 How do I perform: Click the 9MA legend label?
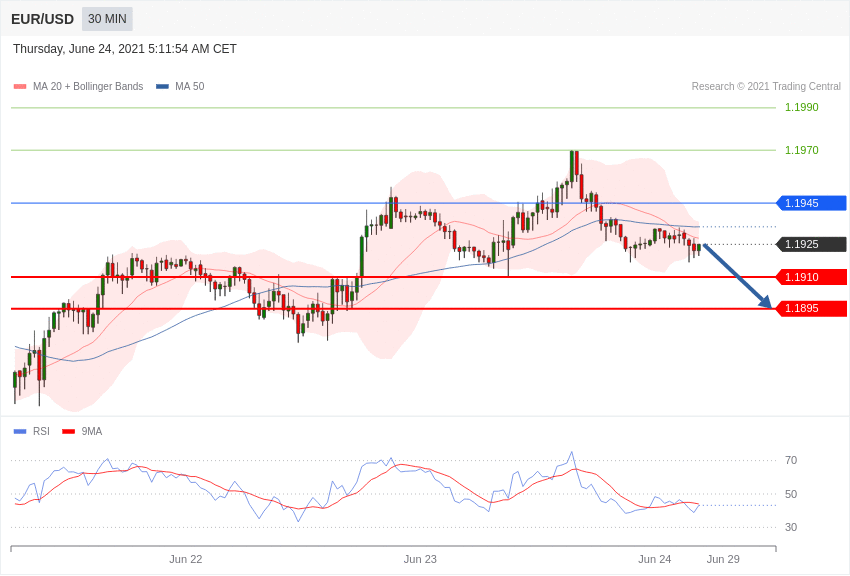(x=92, y=431)
